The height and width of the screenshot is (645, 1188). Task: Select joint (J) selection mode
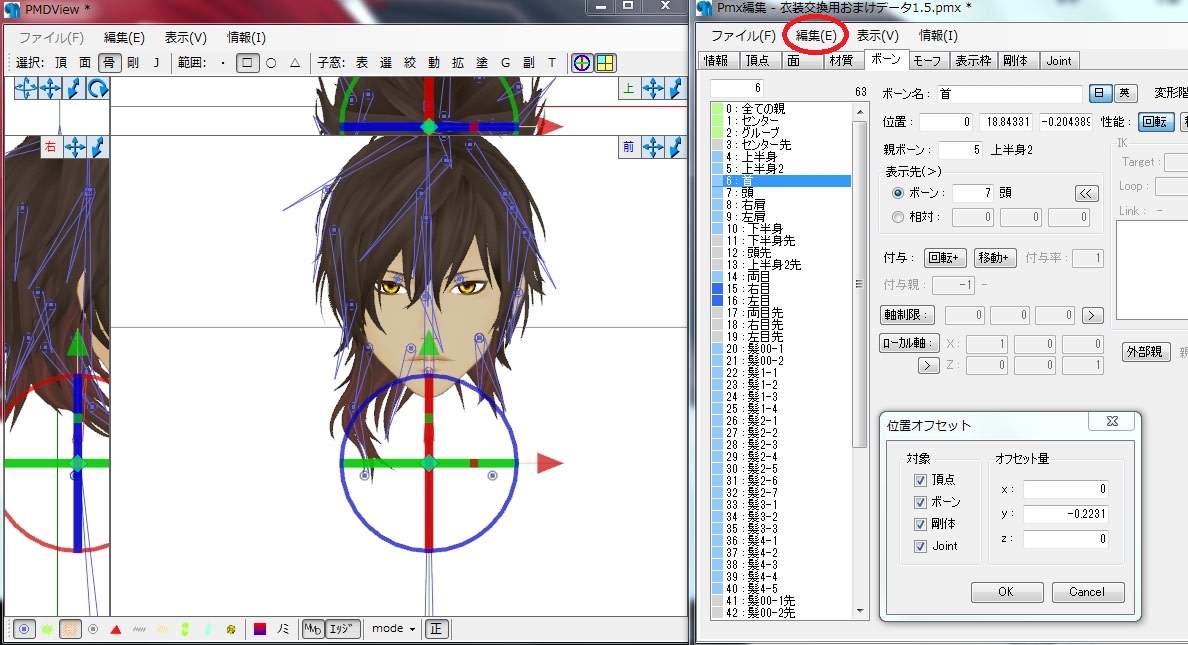(x=156, y=63)
